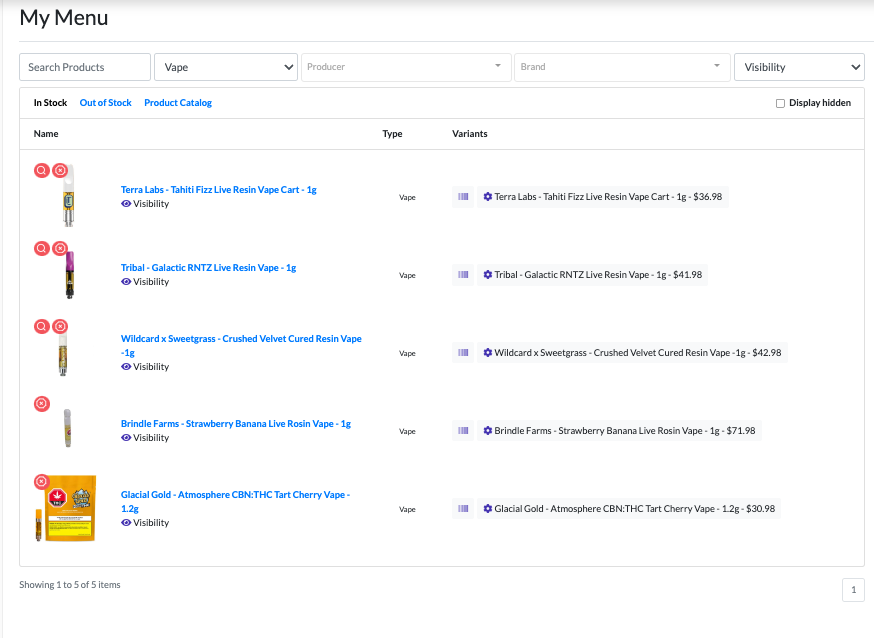
Task: Switch to the In Stock tab
Action: coord(50,103)
